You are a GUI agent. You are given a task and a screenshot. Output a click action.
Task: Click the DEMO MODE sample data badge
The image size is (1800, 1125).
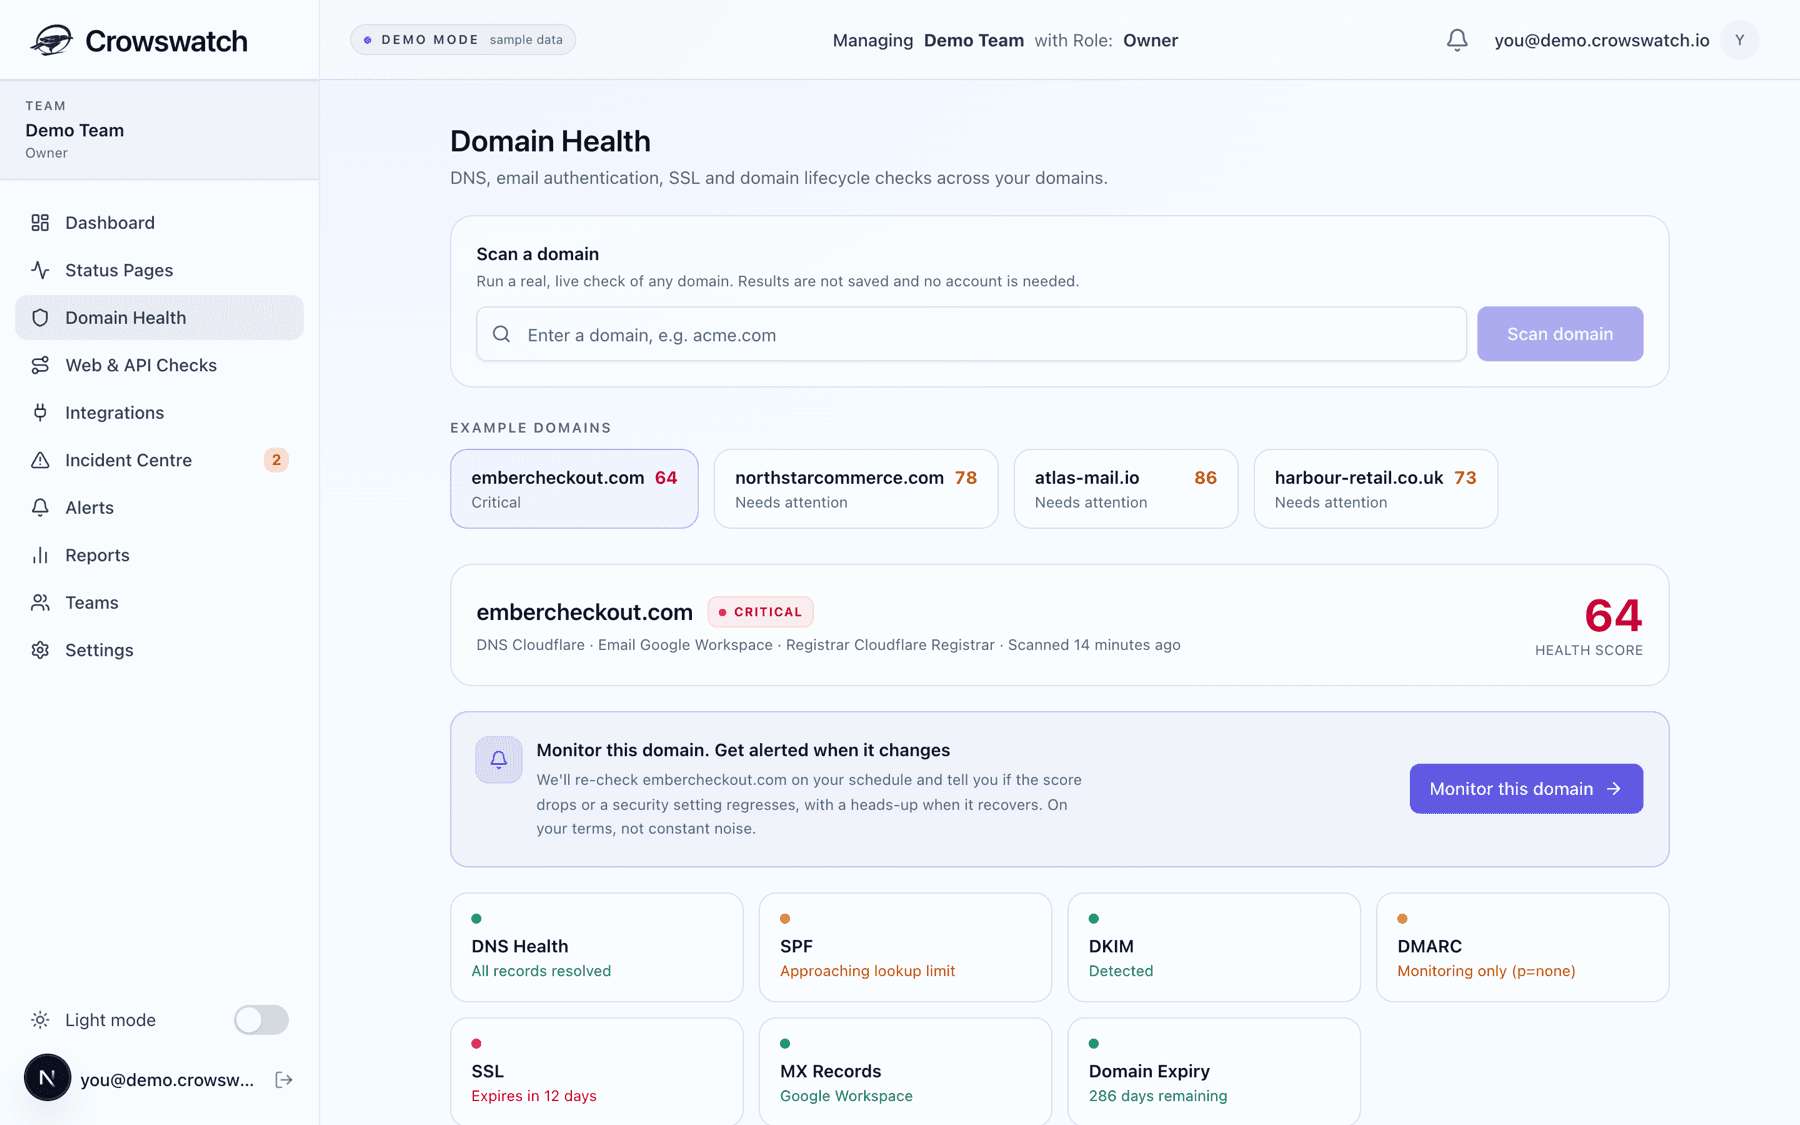[x=463, y=40]
